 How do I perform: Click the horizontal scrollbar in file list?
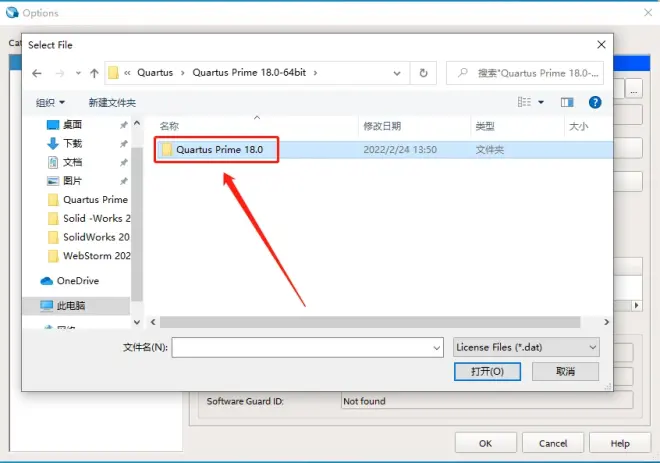tap(360, 321)
